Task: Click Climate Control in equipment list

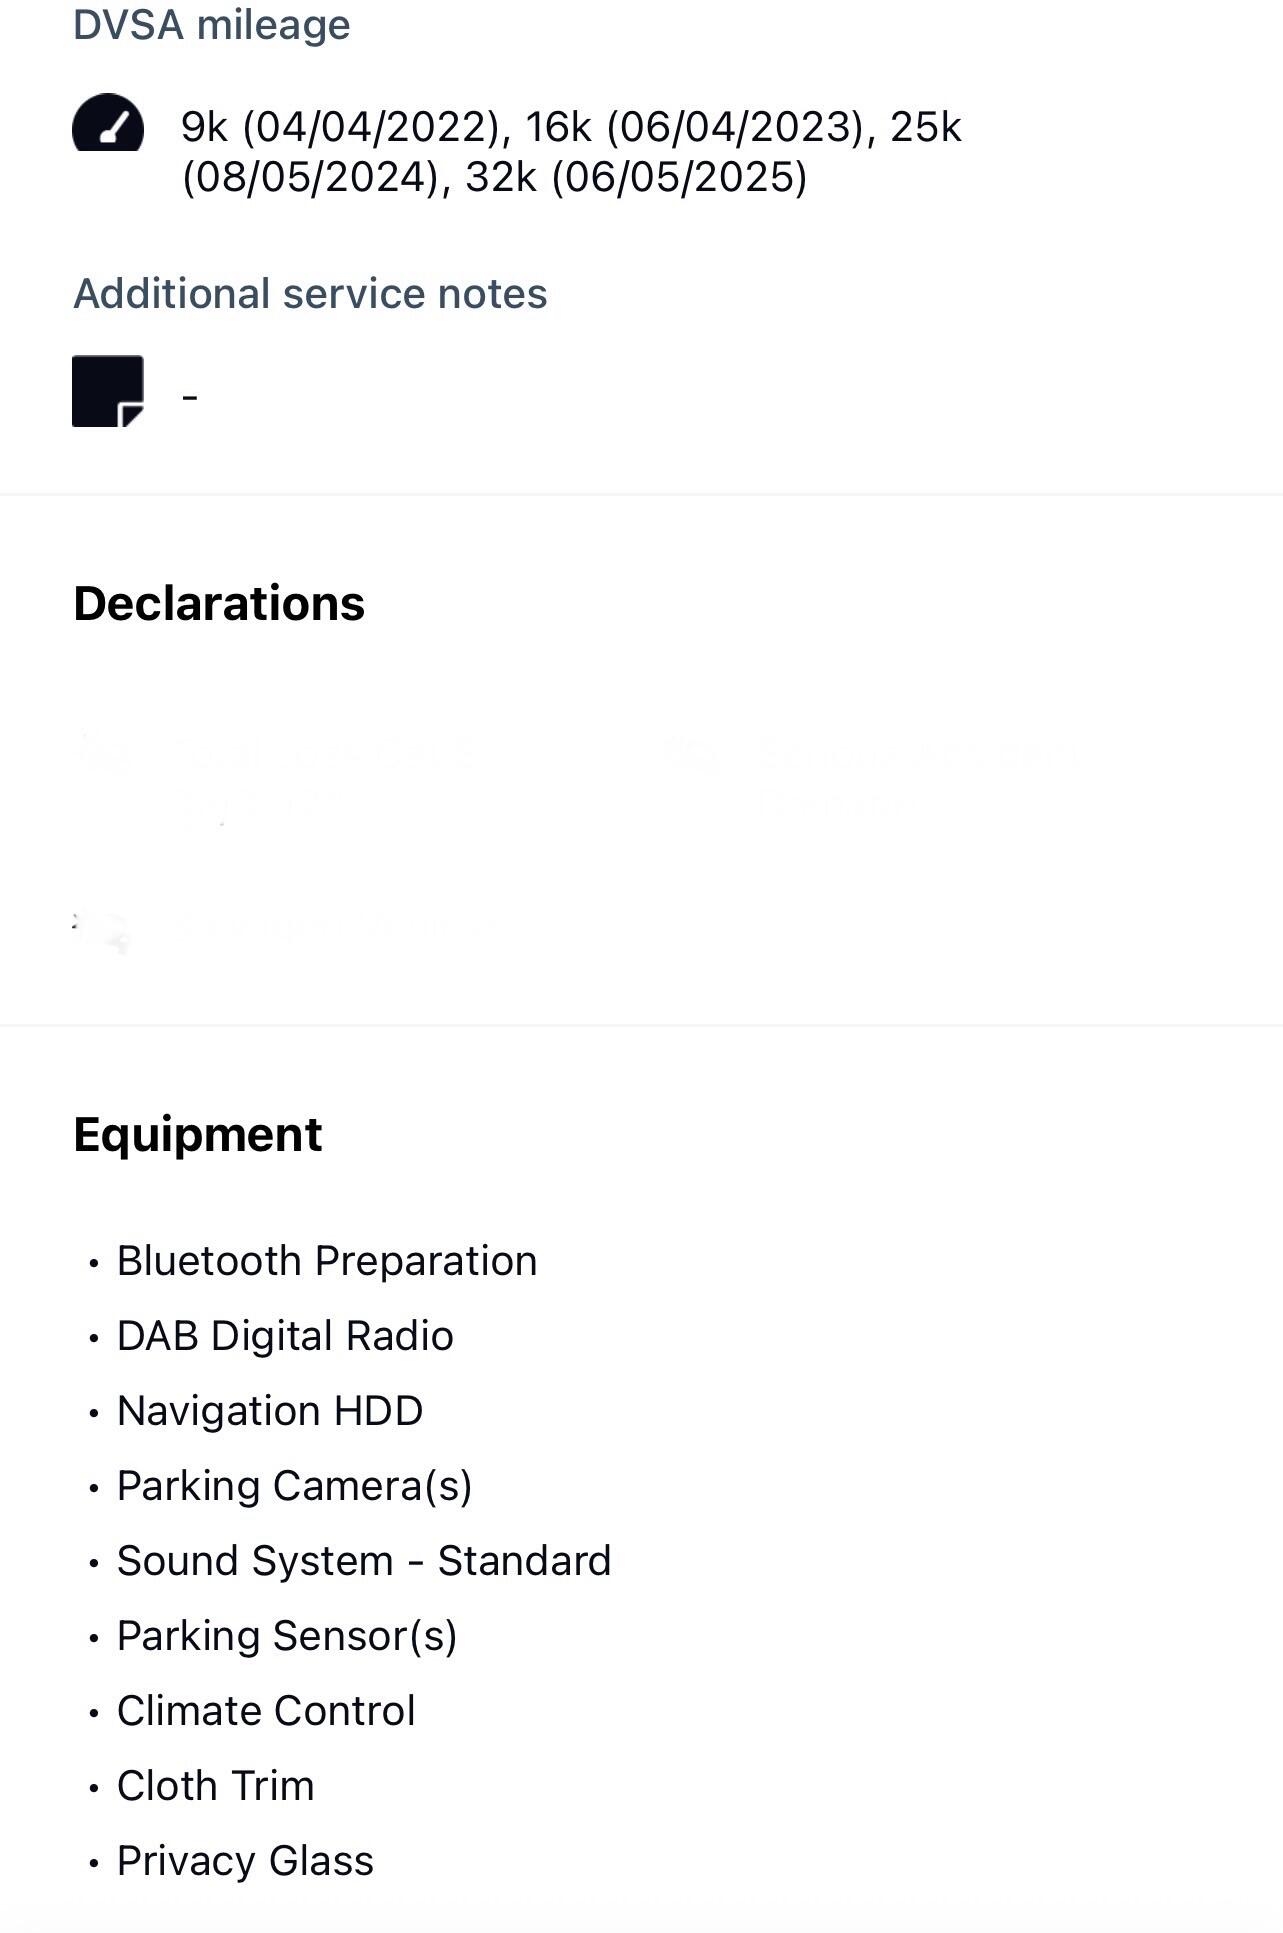Action: tap(266, 1711)
